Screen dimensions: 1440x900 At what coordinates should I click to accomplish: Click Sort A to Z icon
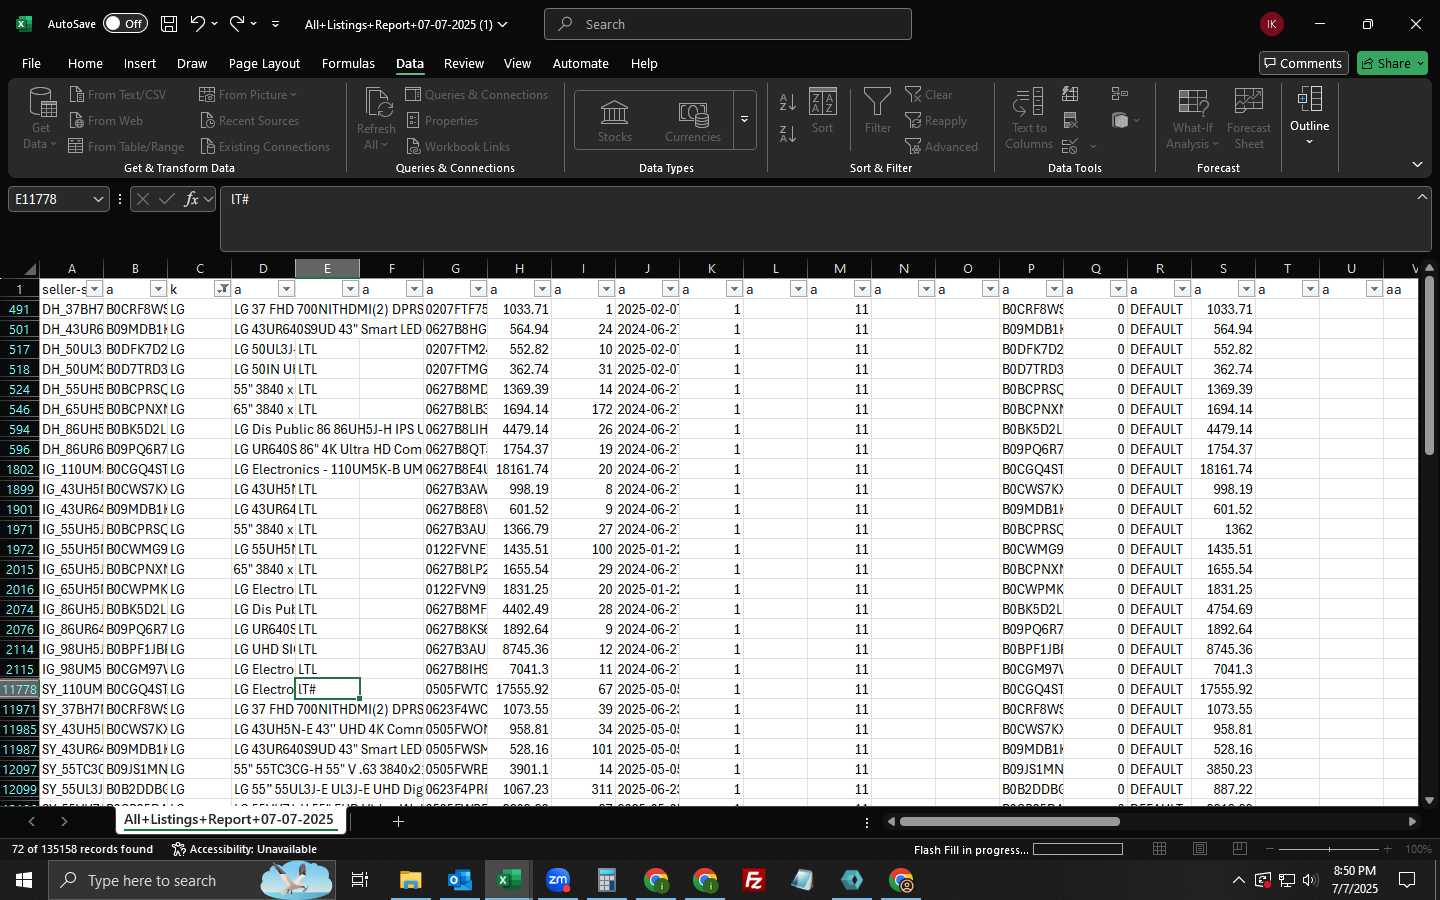788,102
